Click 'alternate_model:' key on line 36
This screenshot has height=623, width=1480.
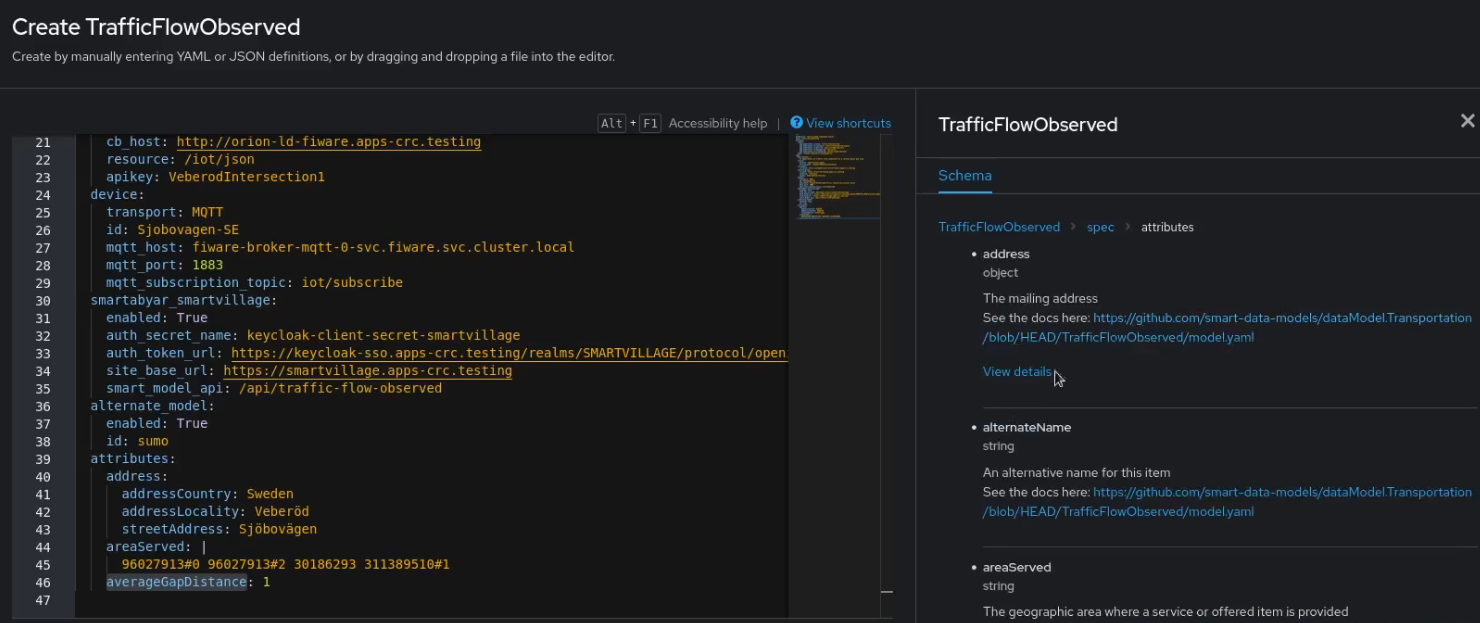[x=152, y=406]
